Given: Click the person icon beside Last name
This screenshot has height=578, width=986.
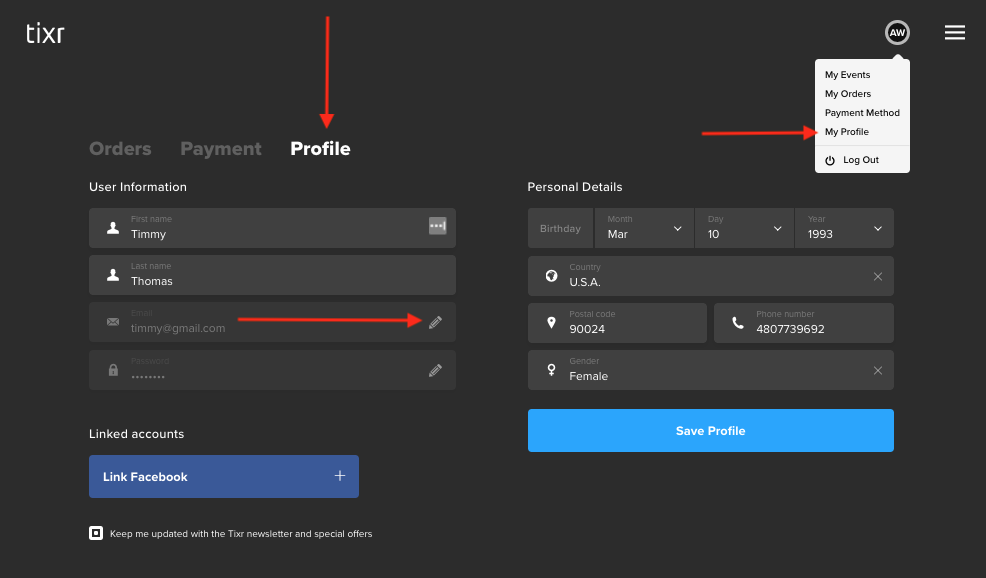Looking at the screenshot, I should pos(113,275).
